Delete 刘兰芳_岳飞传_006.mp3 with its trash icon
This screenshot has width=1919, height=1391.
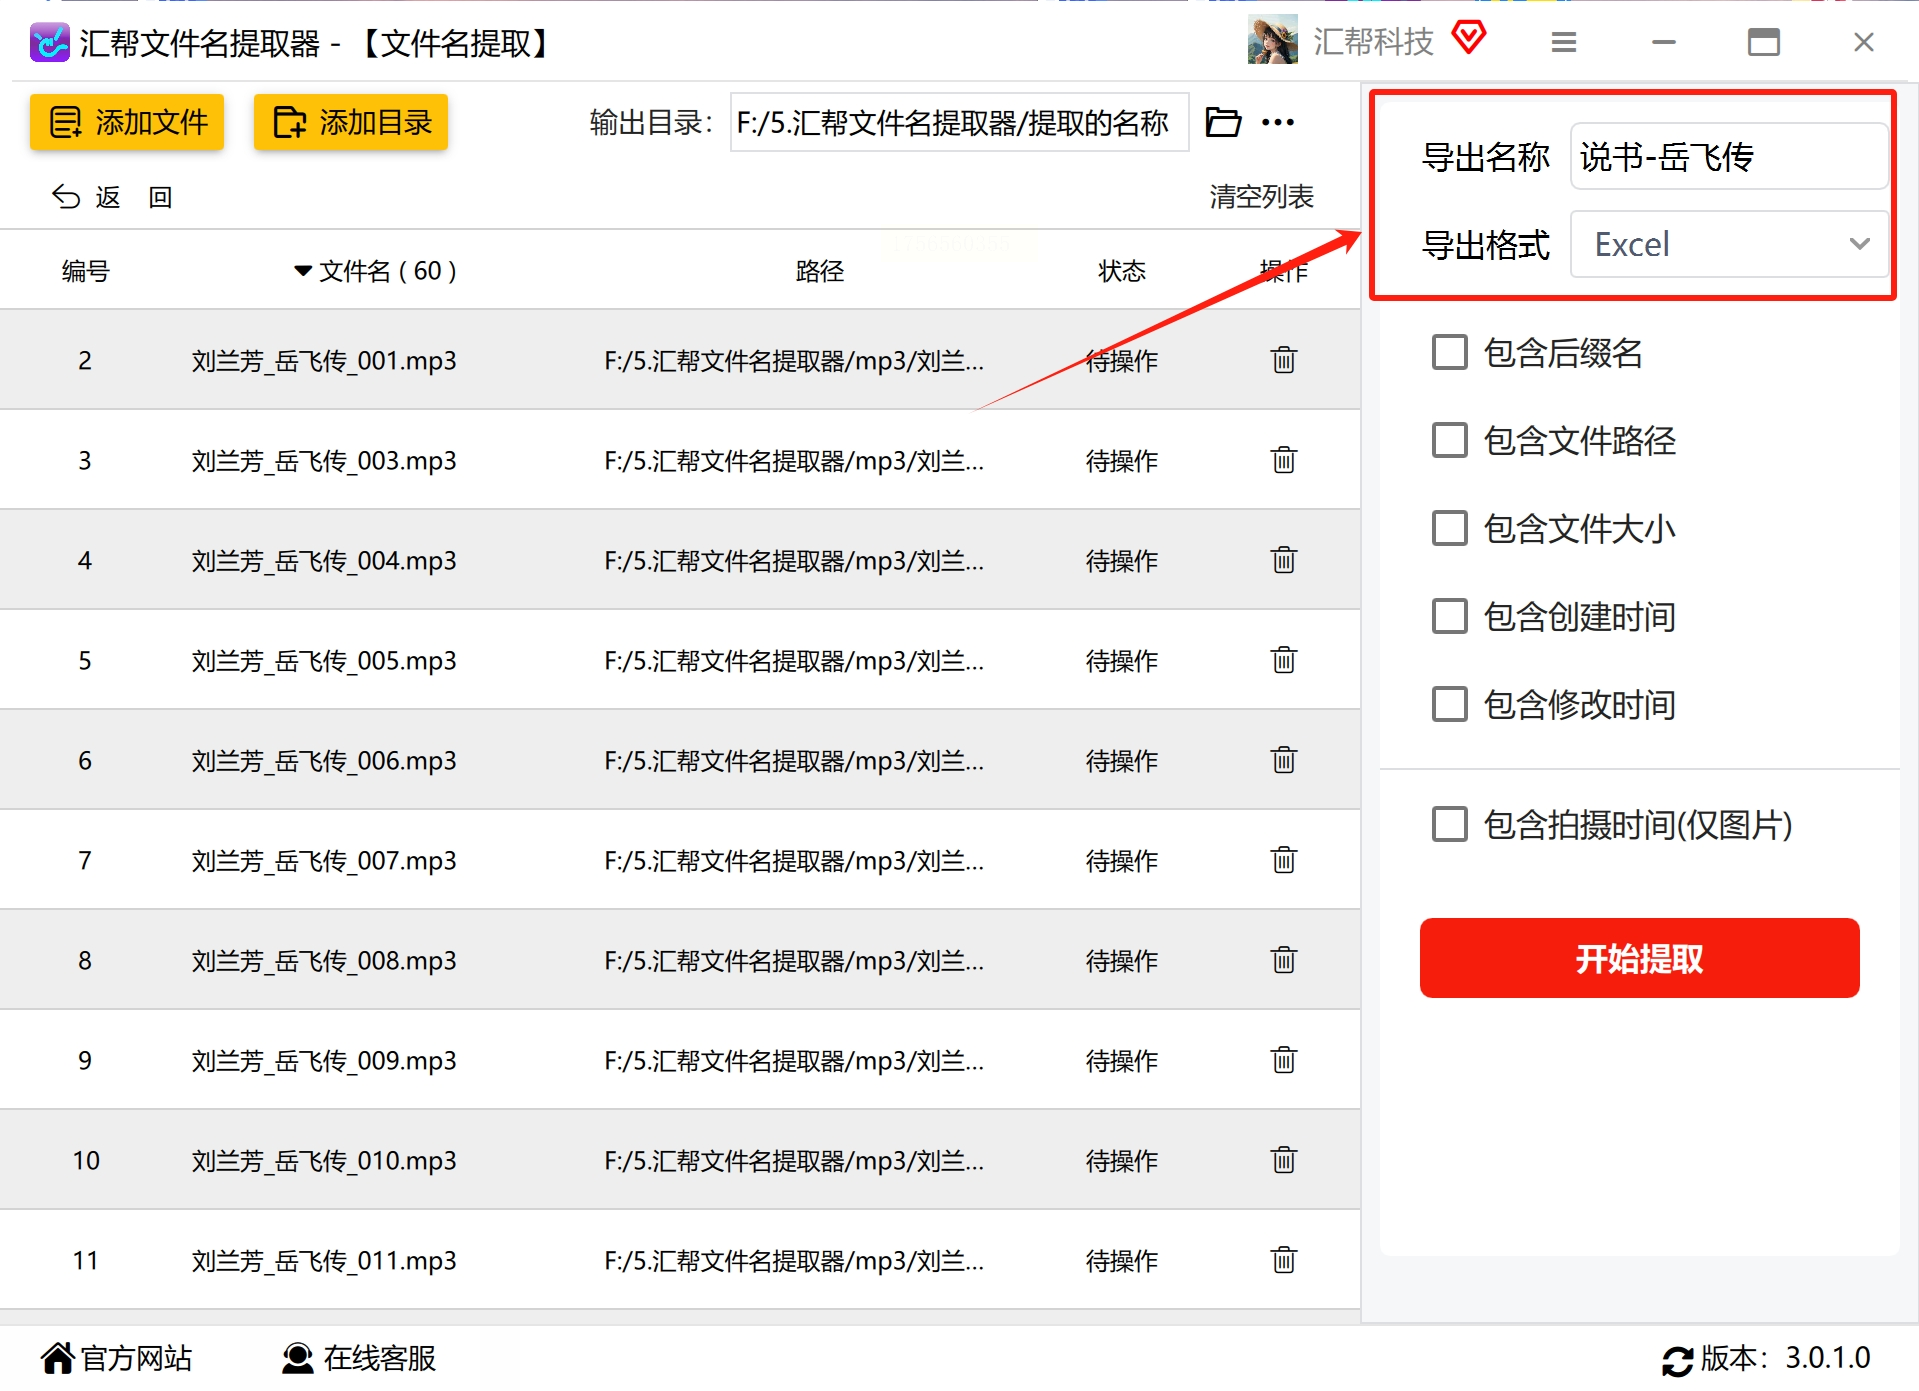click(x=1284, y=760)
